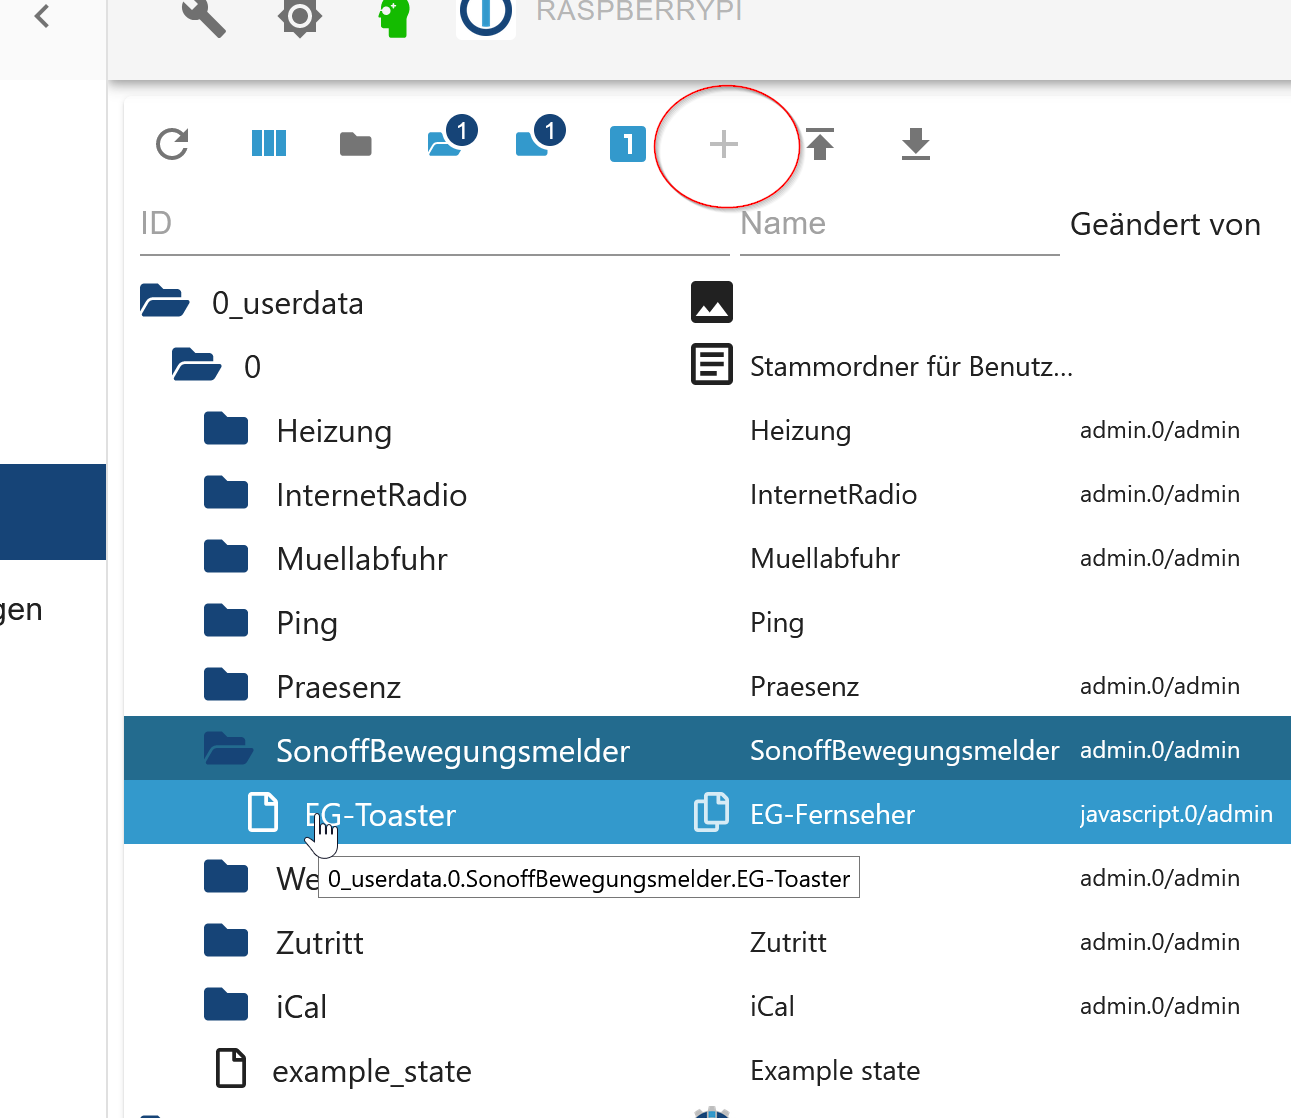Click the copy icon beside EG-Fernseher

pos(712,812)
